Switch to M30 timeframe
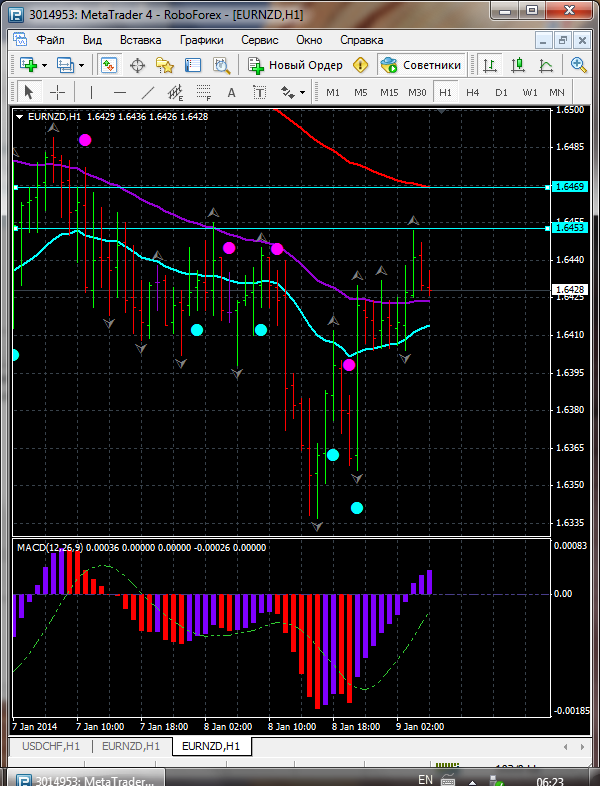Screen dimensions: 600x786 click(x=417, y=92)
